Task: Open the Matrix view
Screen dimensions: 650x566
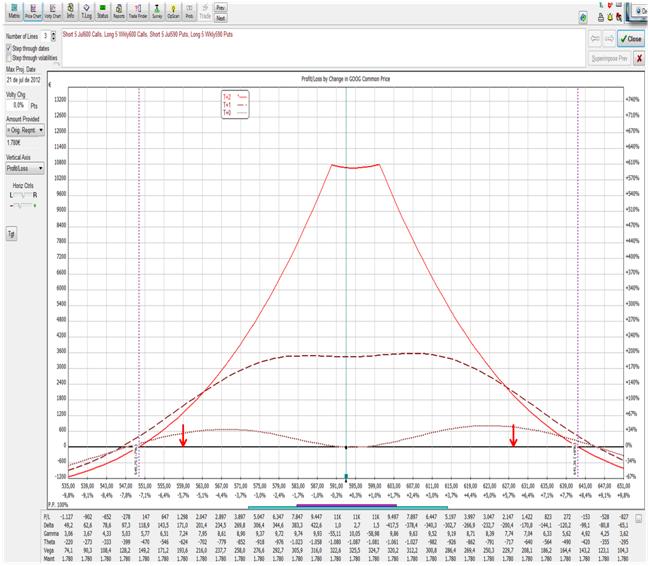Action: click(11, 12)
